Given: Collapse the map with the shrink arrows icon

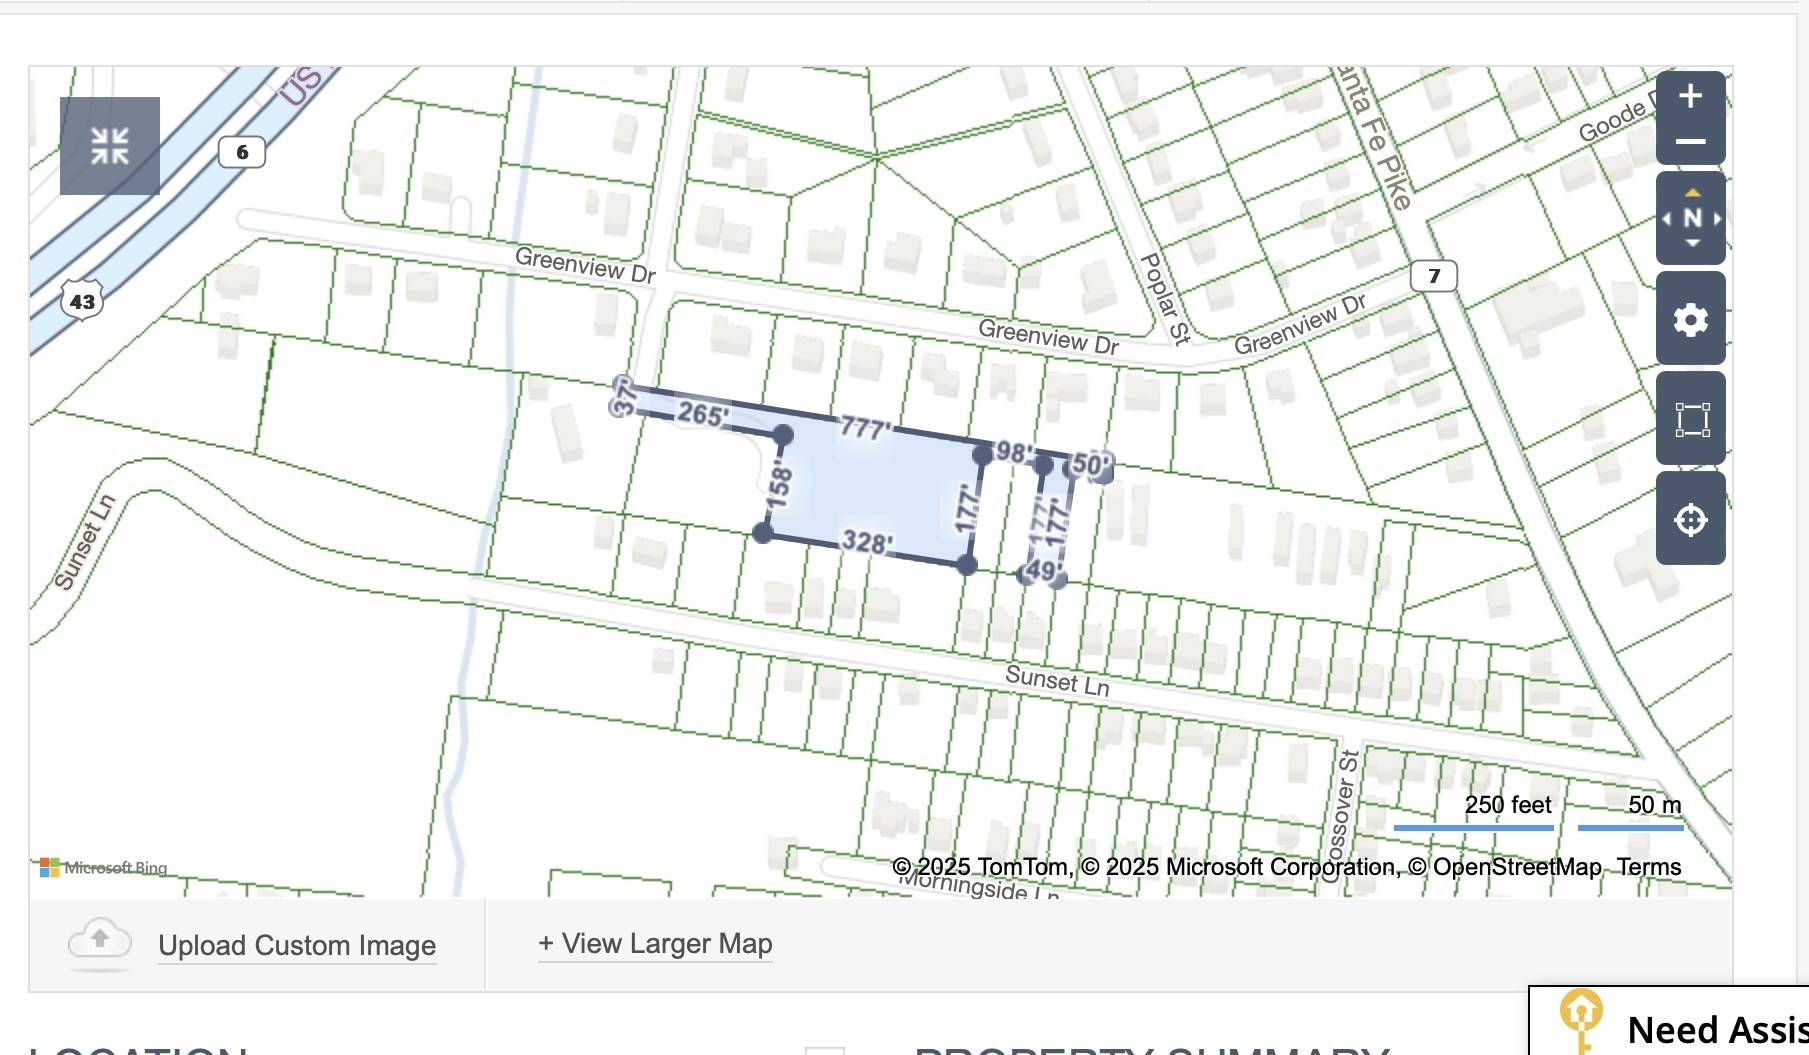Looking at the screenshot, I should 110,146.
